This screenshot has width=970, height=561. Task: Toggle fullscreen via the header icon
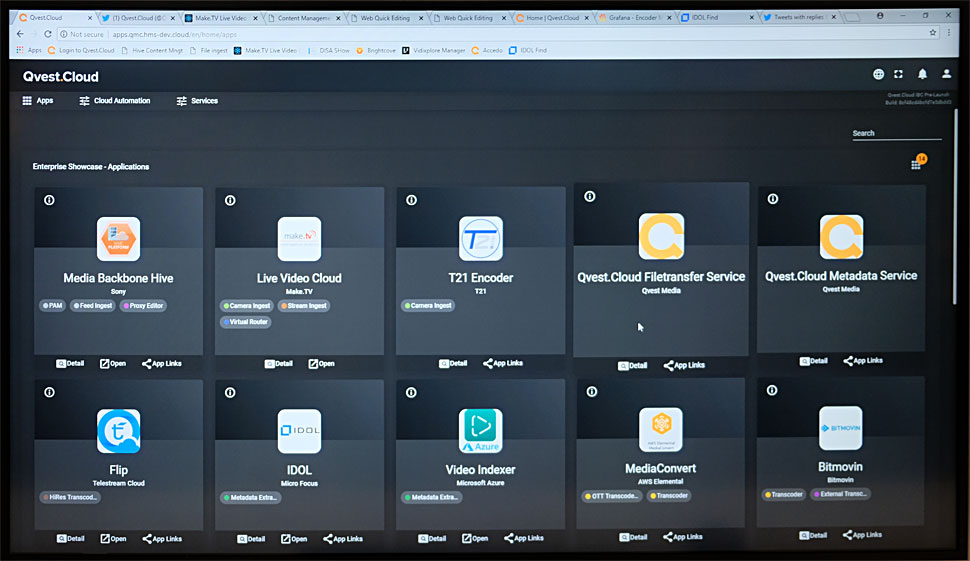(x=898, y=74)
